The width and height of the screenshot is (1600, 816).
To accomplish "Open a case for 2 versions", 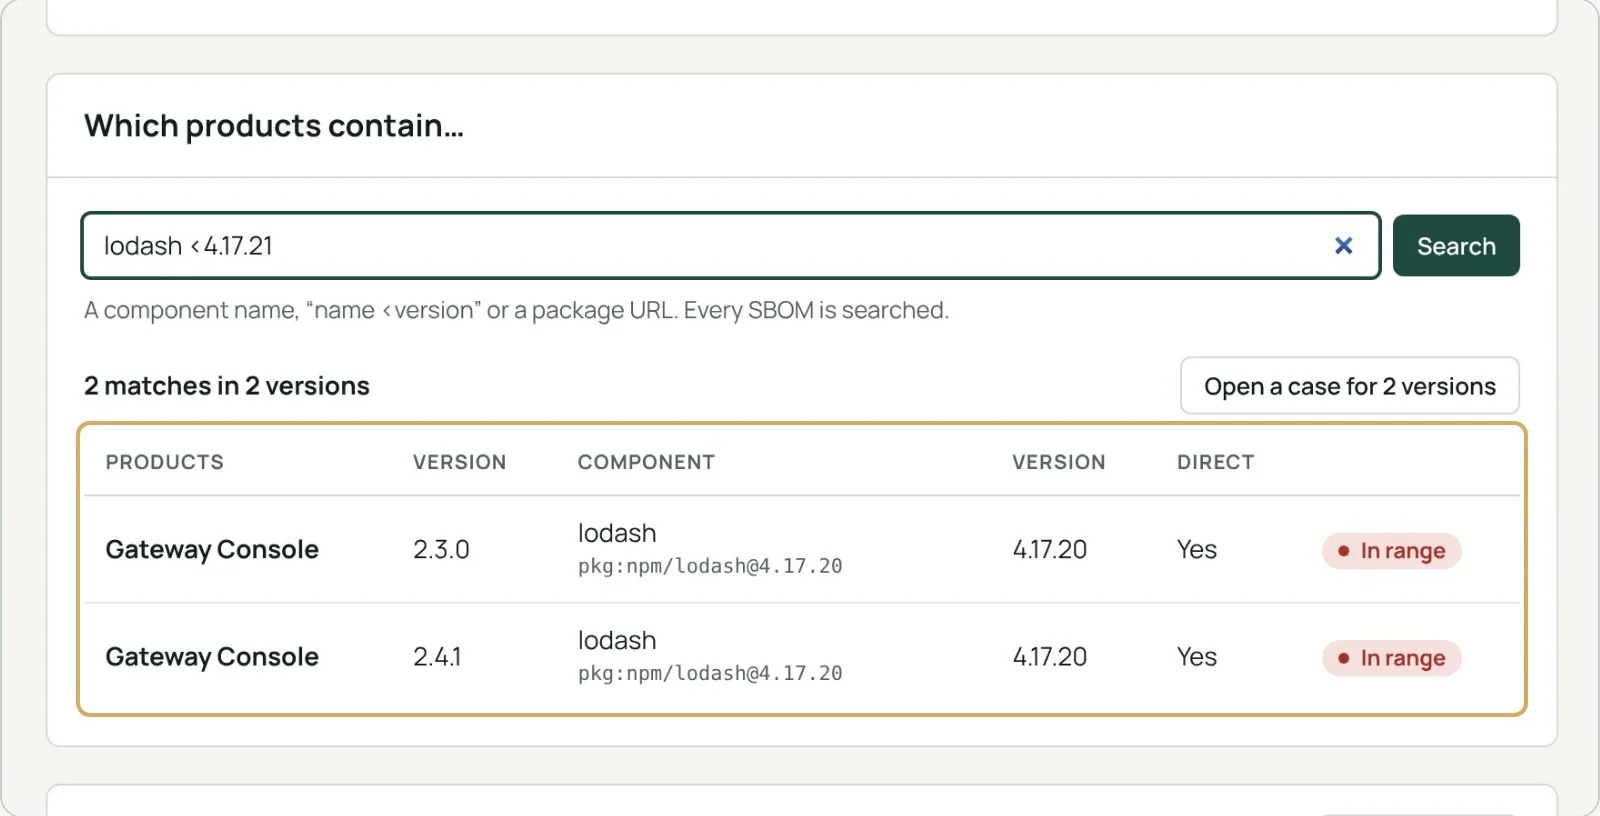I will click(1350, 386).
